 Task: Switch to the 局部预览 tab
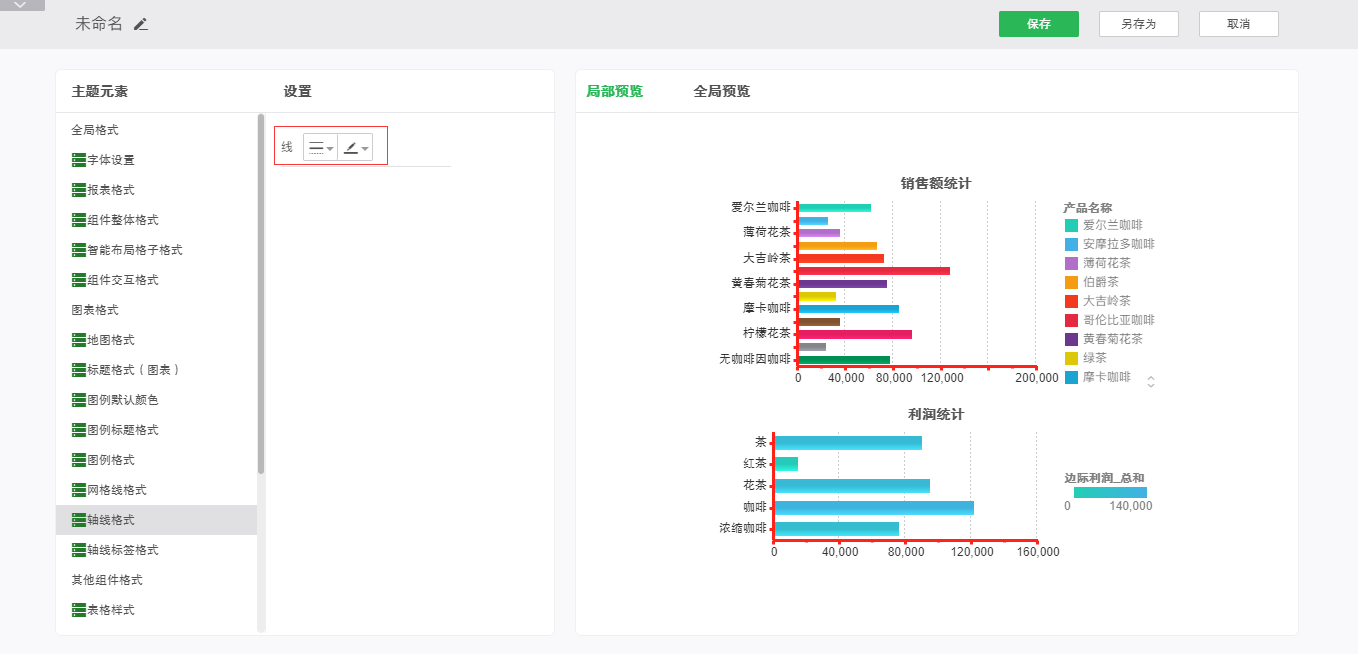point(614,91)
